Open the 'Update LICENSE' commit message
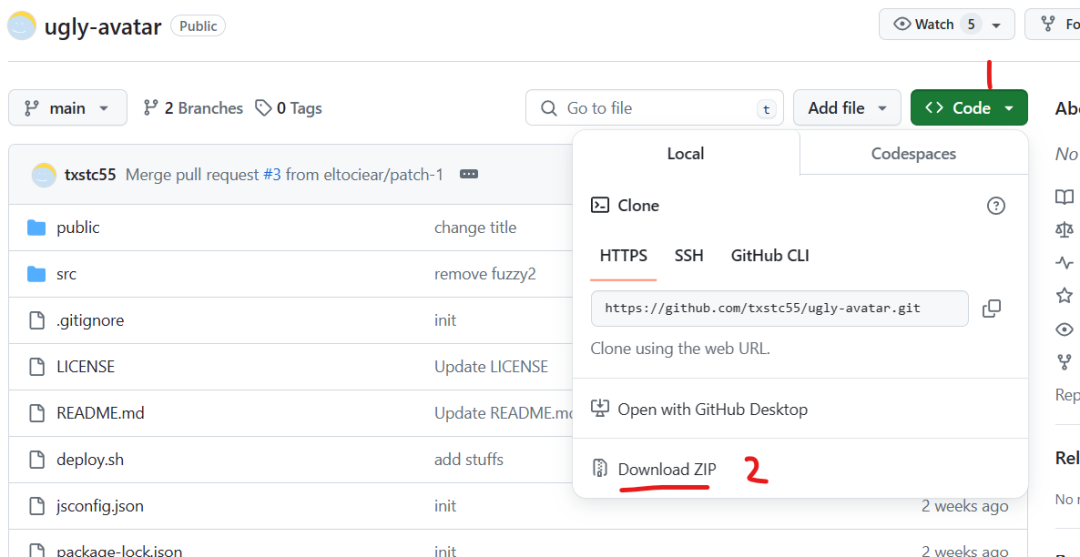The width and height of the screenshot is (1080, 557). (491, 367)
